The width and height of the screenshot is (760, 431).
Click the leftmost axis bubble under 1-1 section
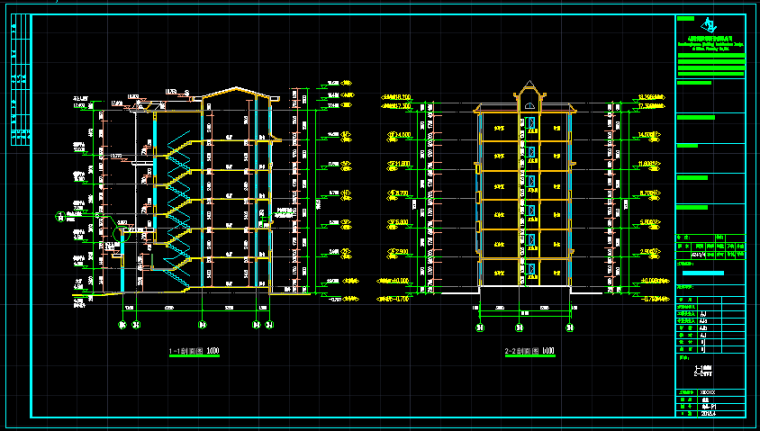tap(124, 324)
